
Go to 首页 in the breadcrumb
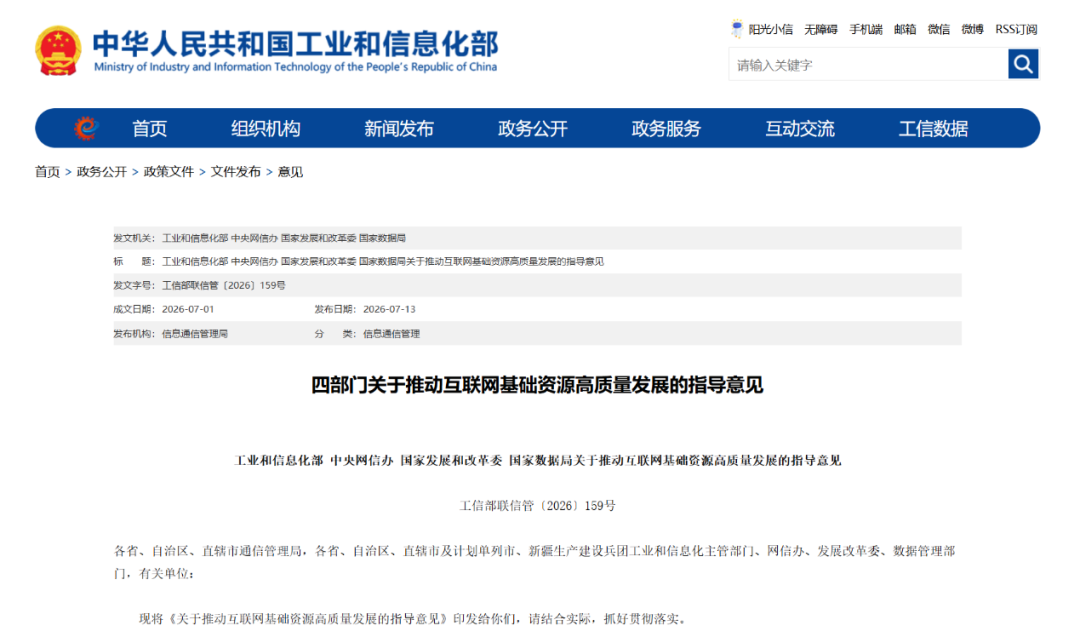[48, 171]
